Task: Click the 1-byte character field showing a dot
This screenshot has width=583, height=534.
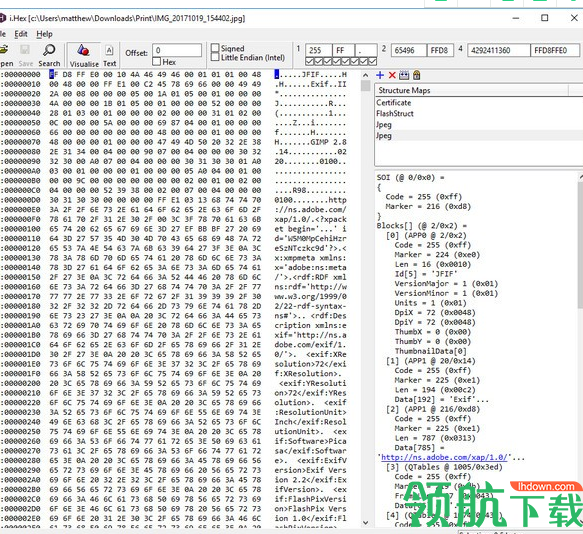Action: point(366,50)
